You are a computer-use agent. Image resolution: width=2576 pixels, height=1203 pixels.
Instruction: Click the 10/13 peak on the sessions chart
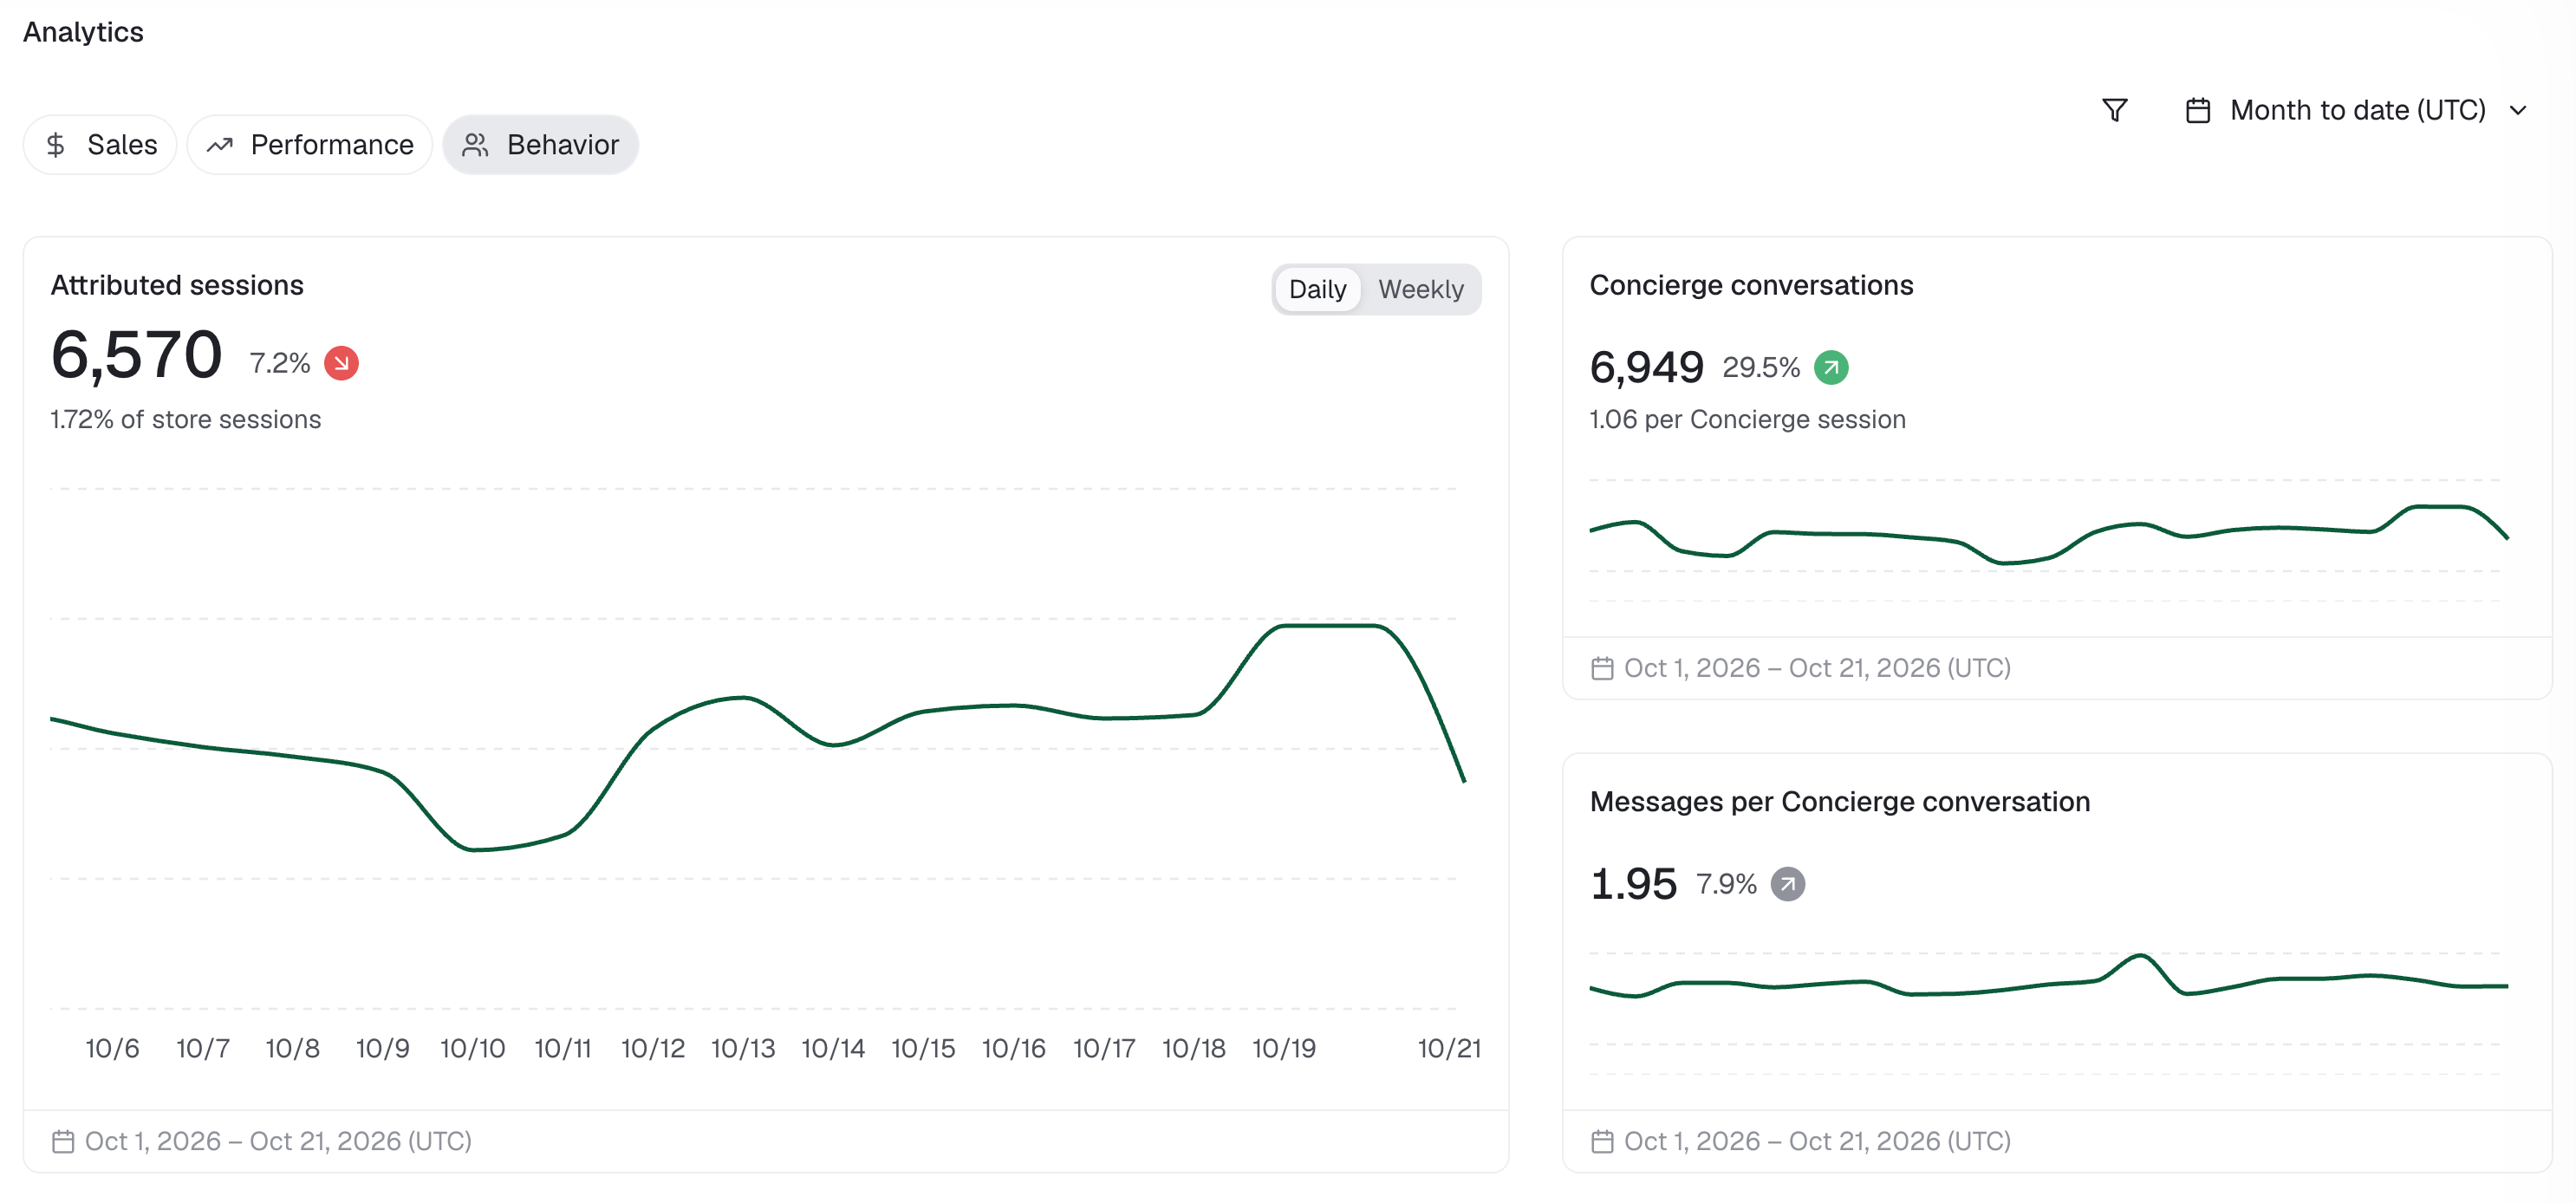coord(742,697)
